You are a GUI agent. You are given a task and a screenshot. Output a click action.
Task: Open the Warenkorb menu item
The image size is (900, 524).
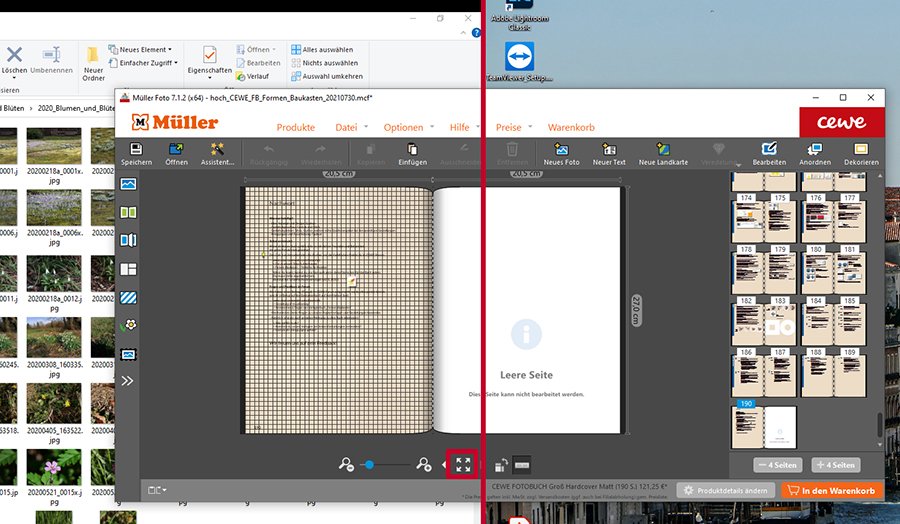coord(571,127)
